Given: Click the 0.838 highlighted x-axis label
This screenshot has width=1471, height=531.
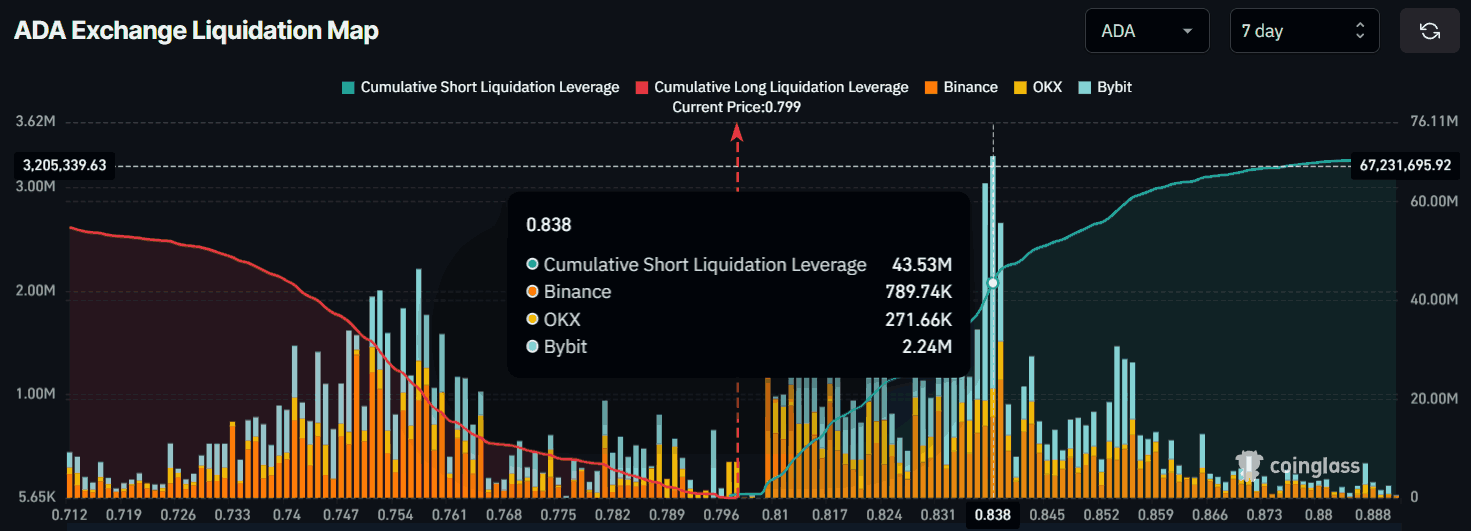Looking at the screenshot, I should click(x=992, y=515).
